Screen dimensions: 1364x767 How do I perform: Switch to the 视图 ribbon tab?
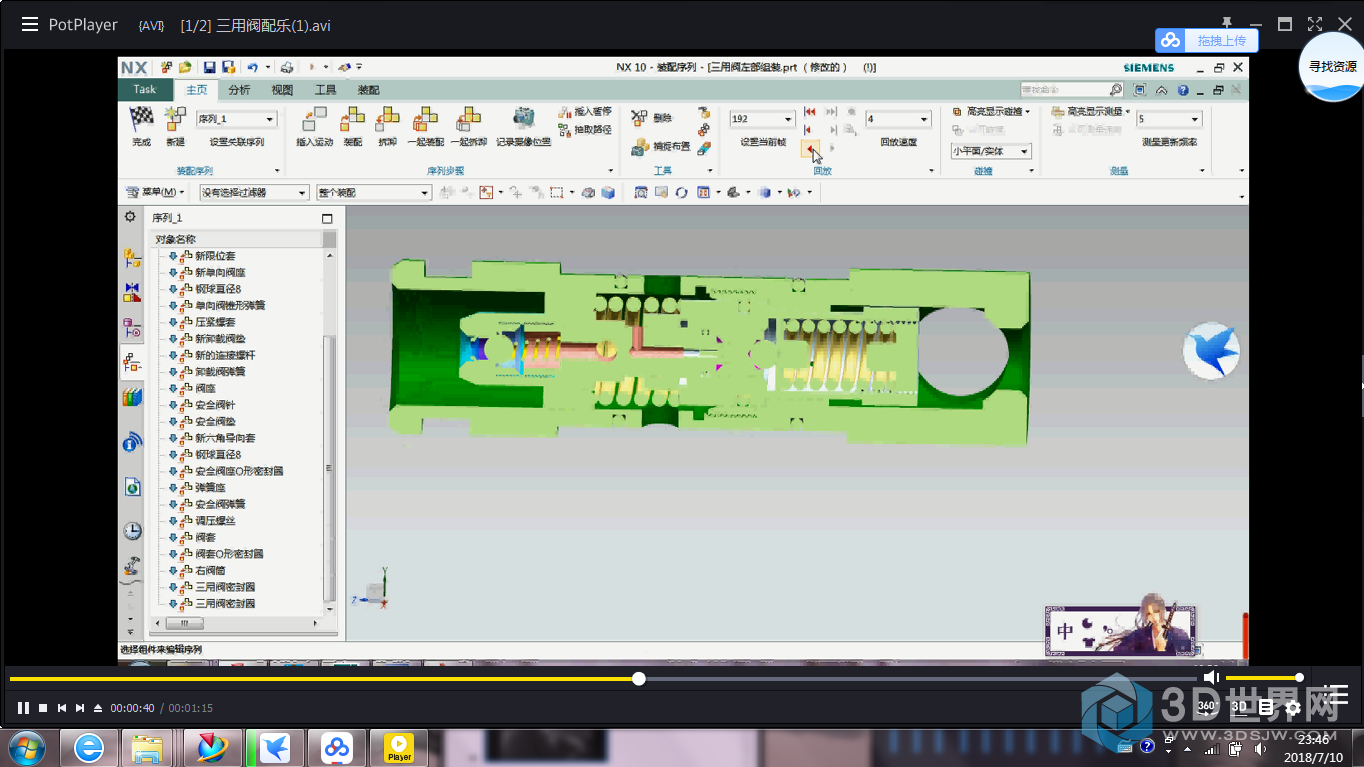coord(283,90)
